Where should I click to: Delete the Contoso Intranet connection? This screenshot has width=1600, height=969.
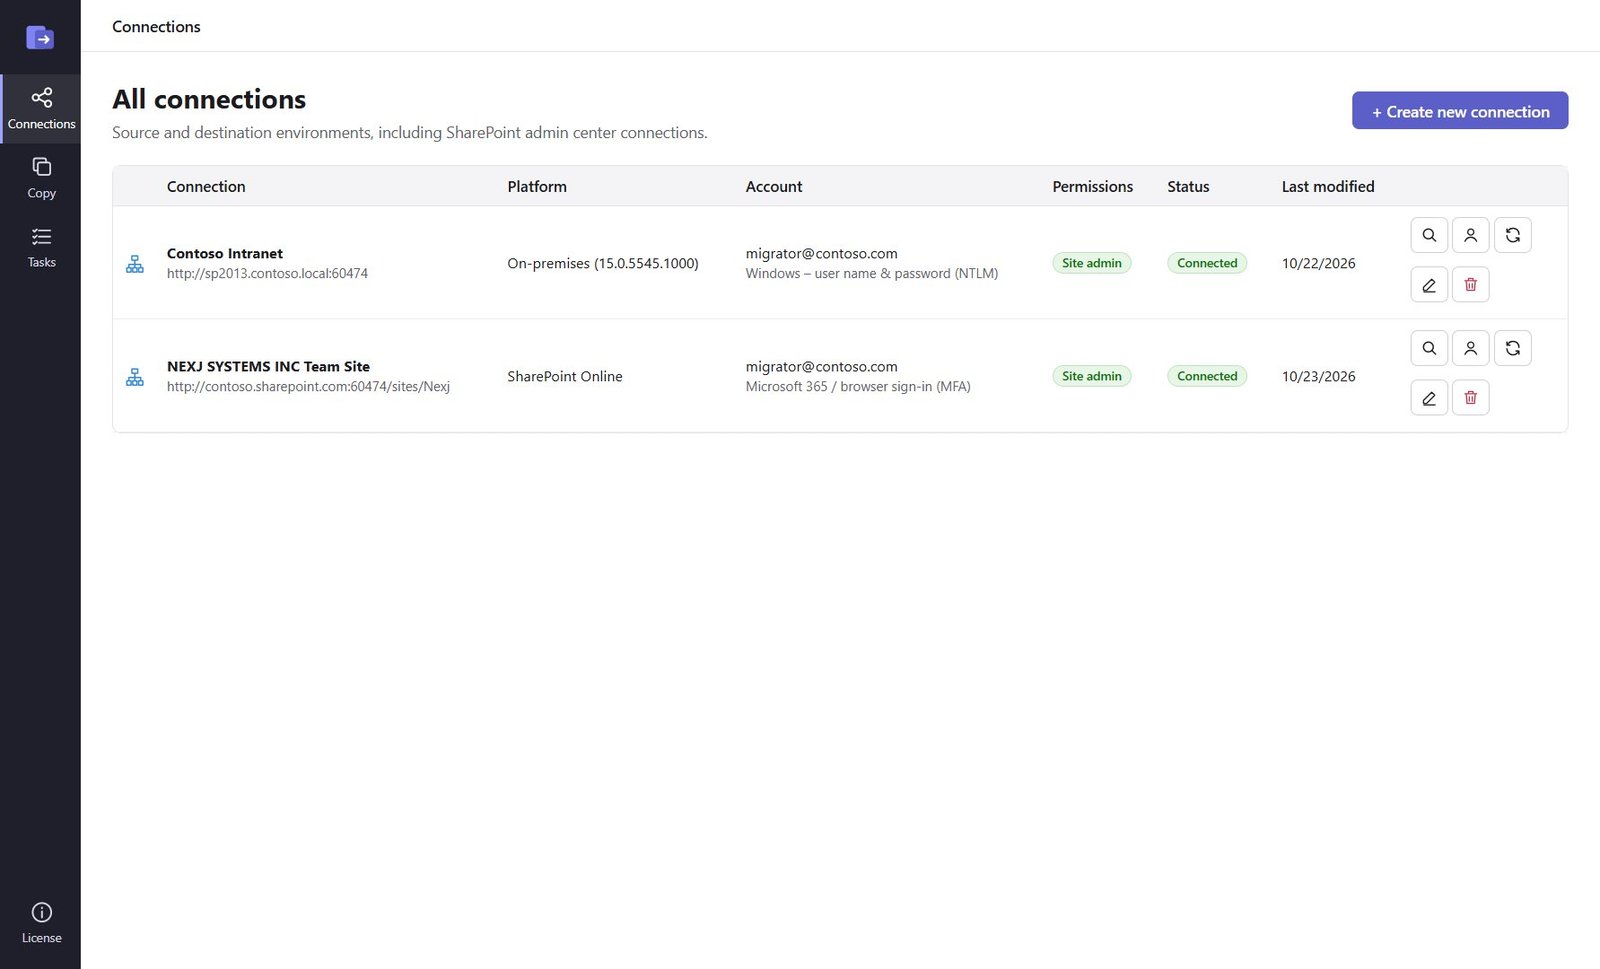pos(1470,285)
